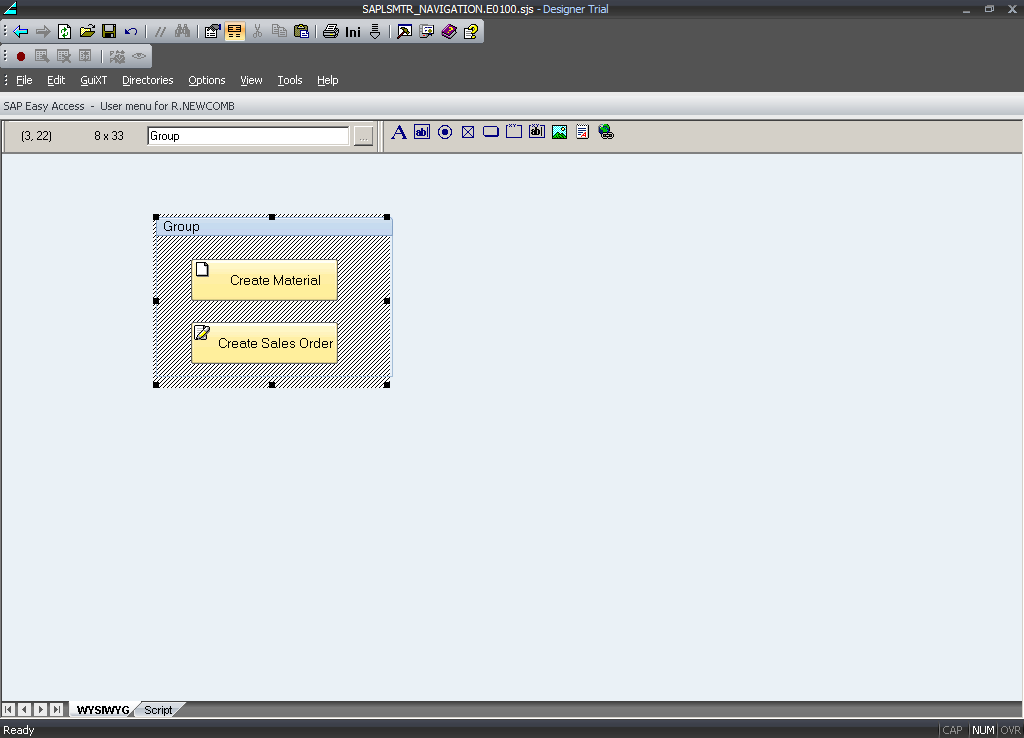1024x738 pixels.
Task: Open the GuiXT menu
Action: pyautogui.click(x=94, y=80)
